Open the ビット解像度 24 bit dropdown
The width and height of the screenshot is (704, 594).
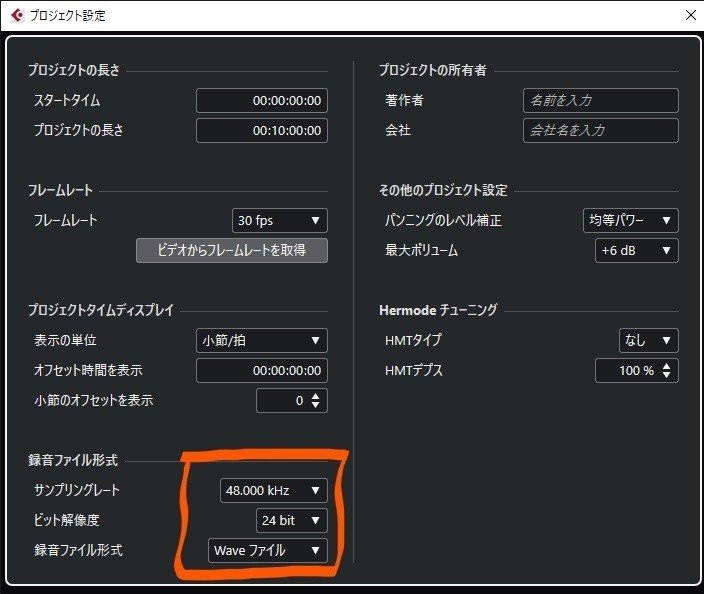(x=292, y=520)
